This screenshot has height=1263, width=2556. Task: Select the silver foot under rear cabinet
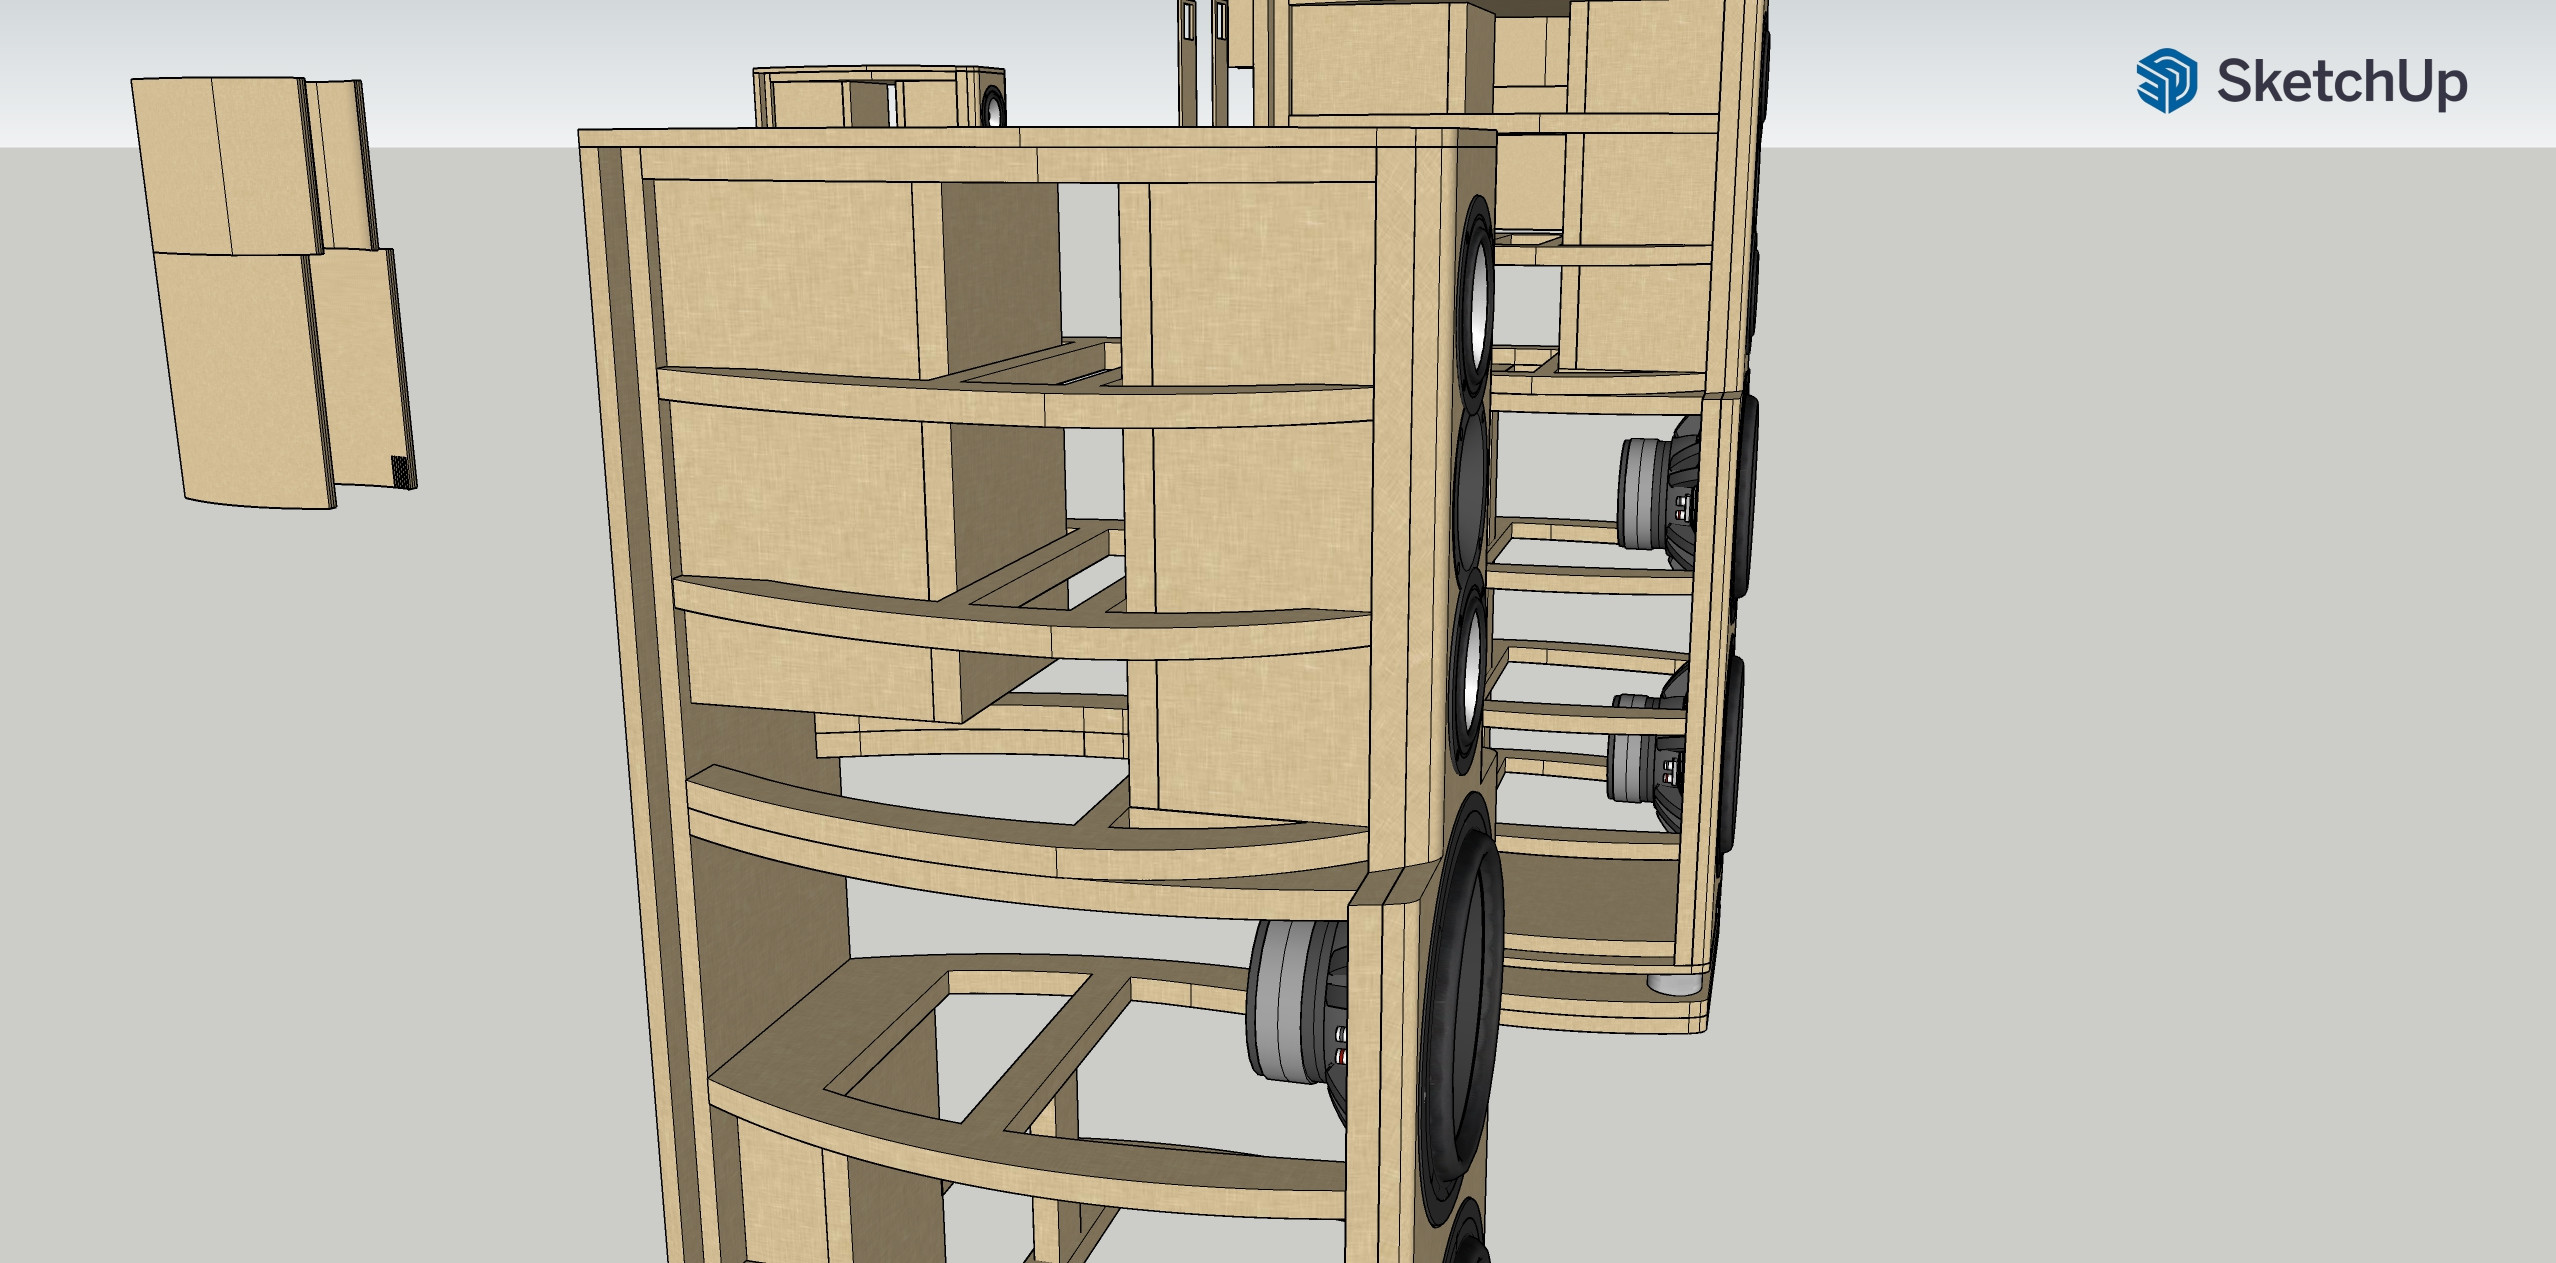pos(1673,984)
